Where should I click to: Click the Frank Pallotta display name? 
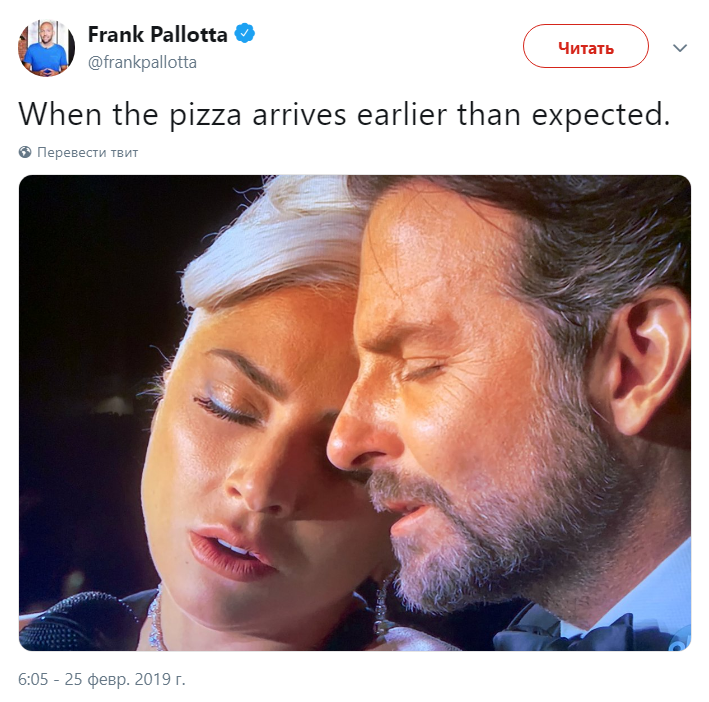point(157,34)
